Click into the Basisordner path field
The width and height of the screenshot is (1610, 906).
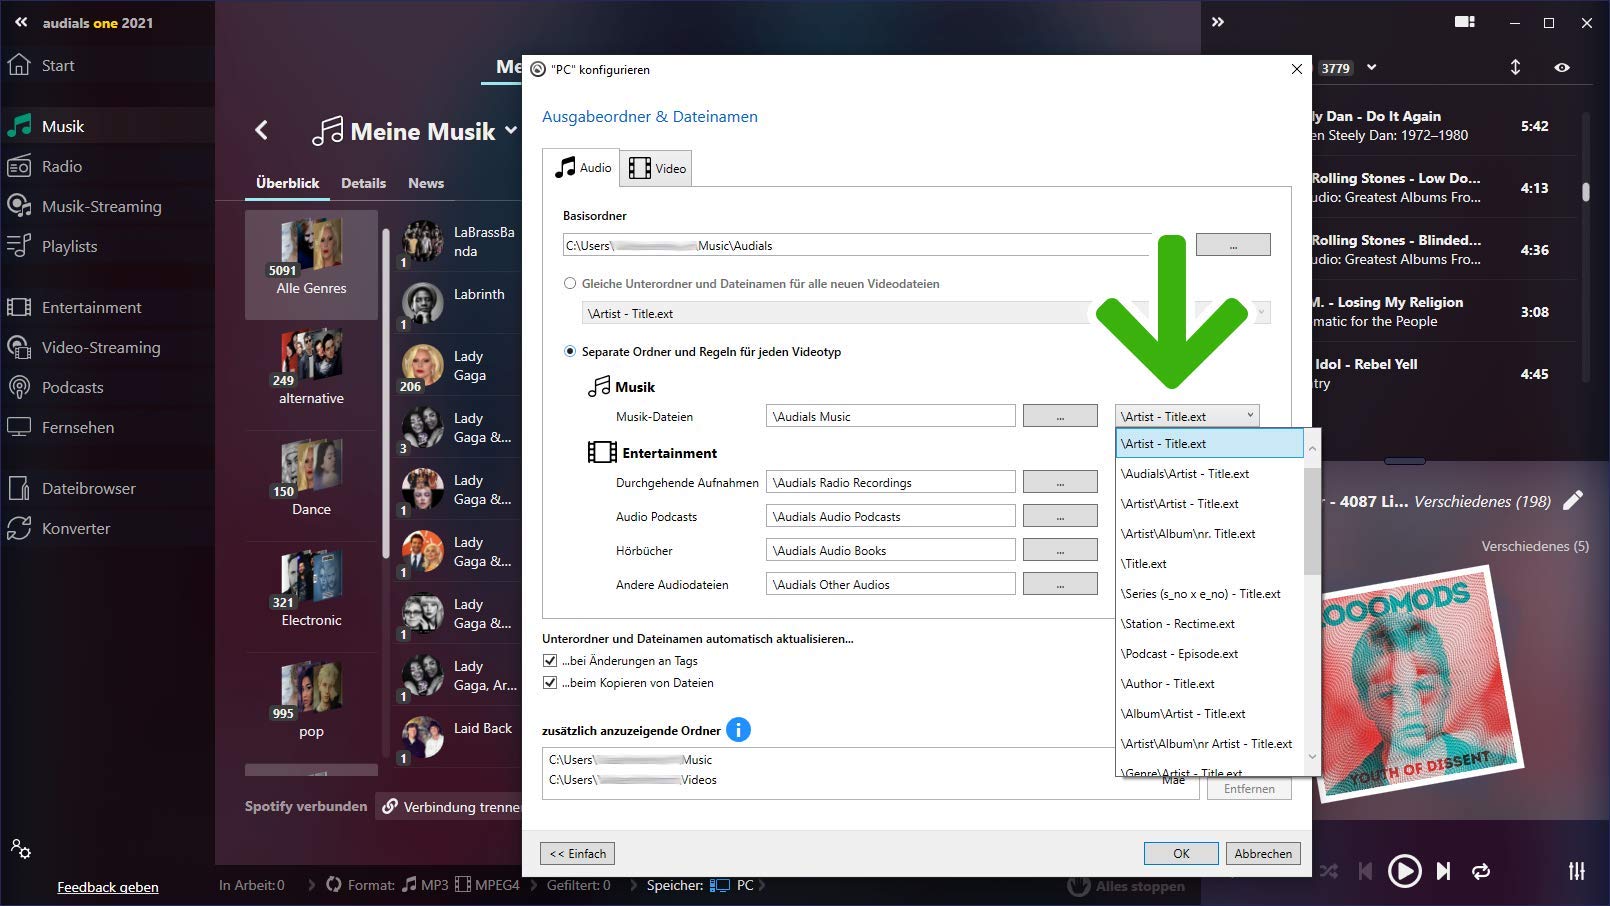858,245
